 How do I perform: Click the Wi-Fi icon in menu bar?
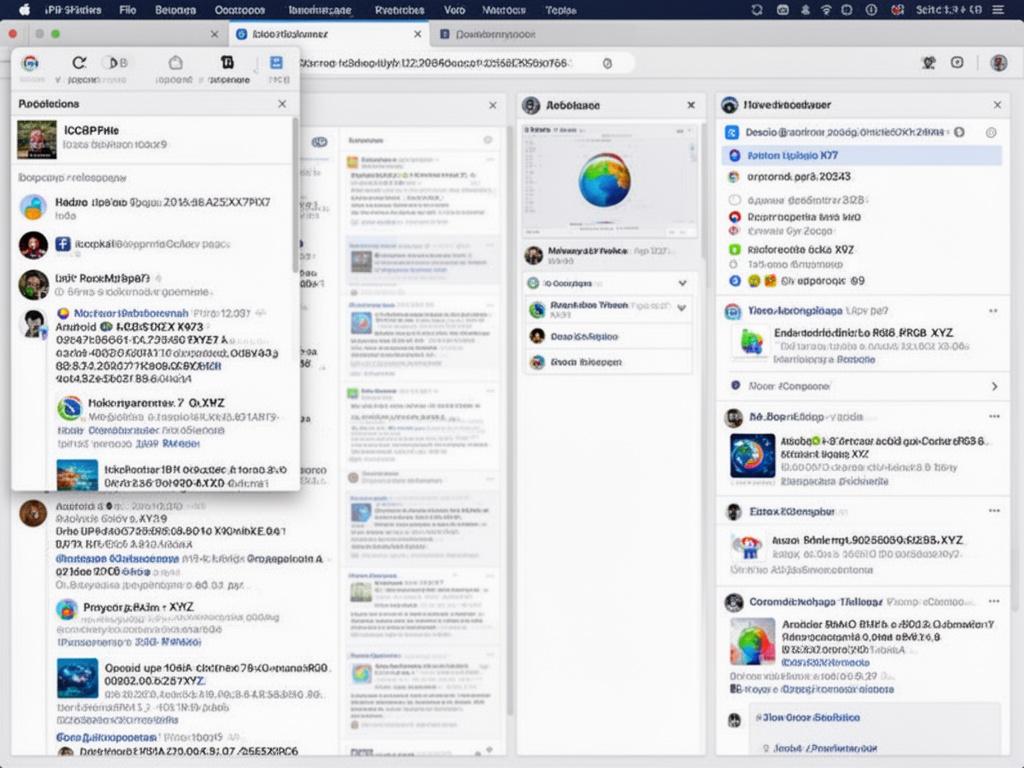826,9
